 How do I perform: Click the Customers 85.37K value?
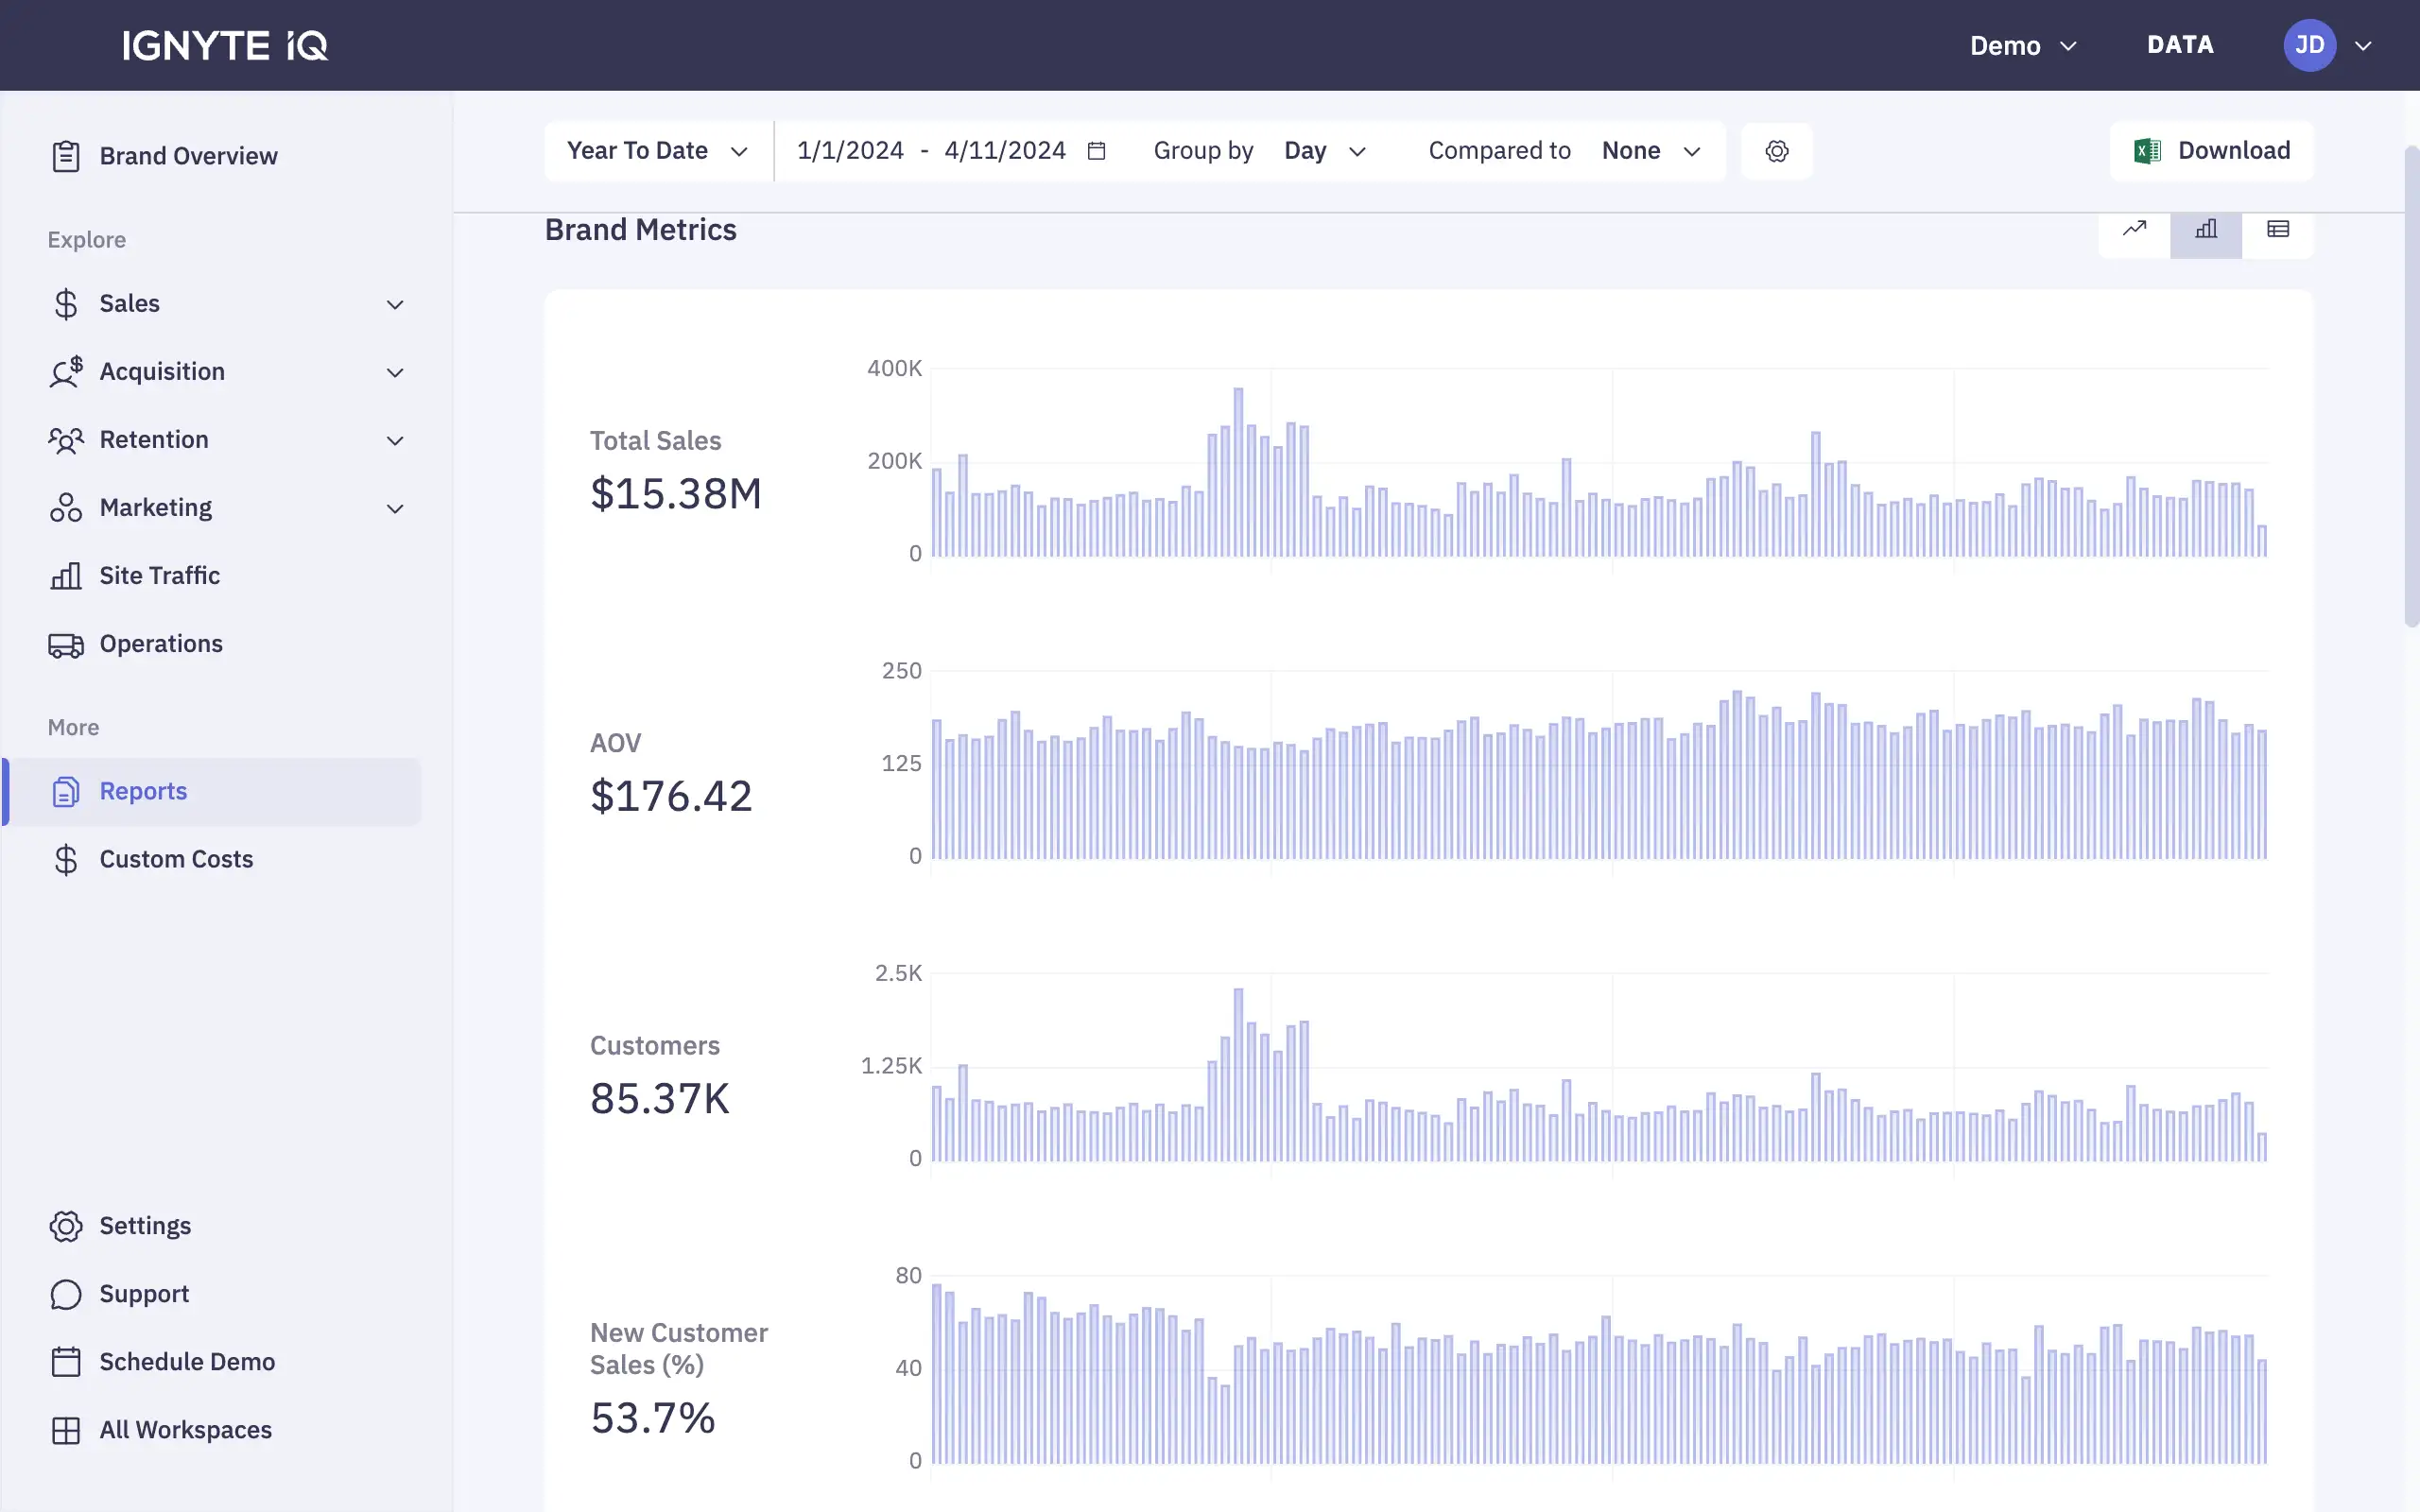pos(660,1099)
